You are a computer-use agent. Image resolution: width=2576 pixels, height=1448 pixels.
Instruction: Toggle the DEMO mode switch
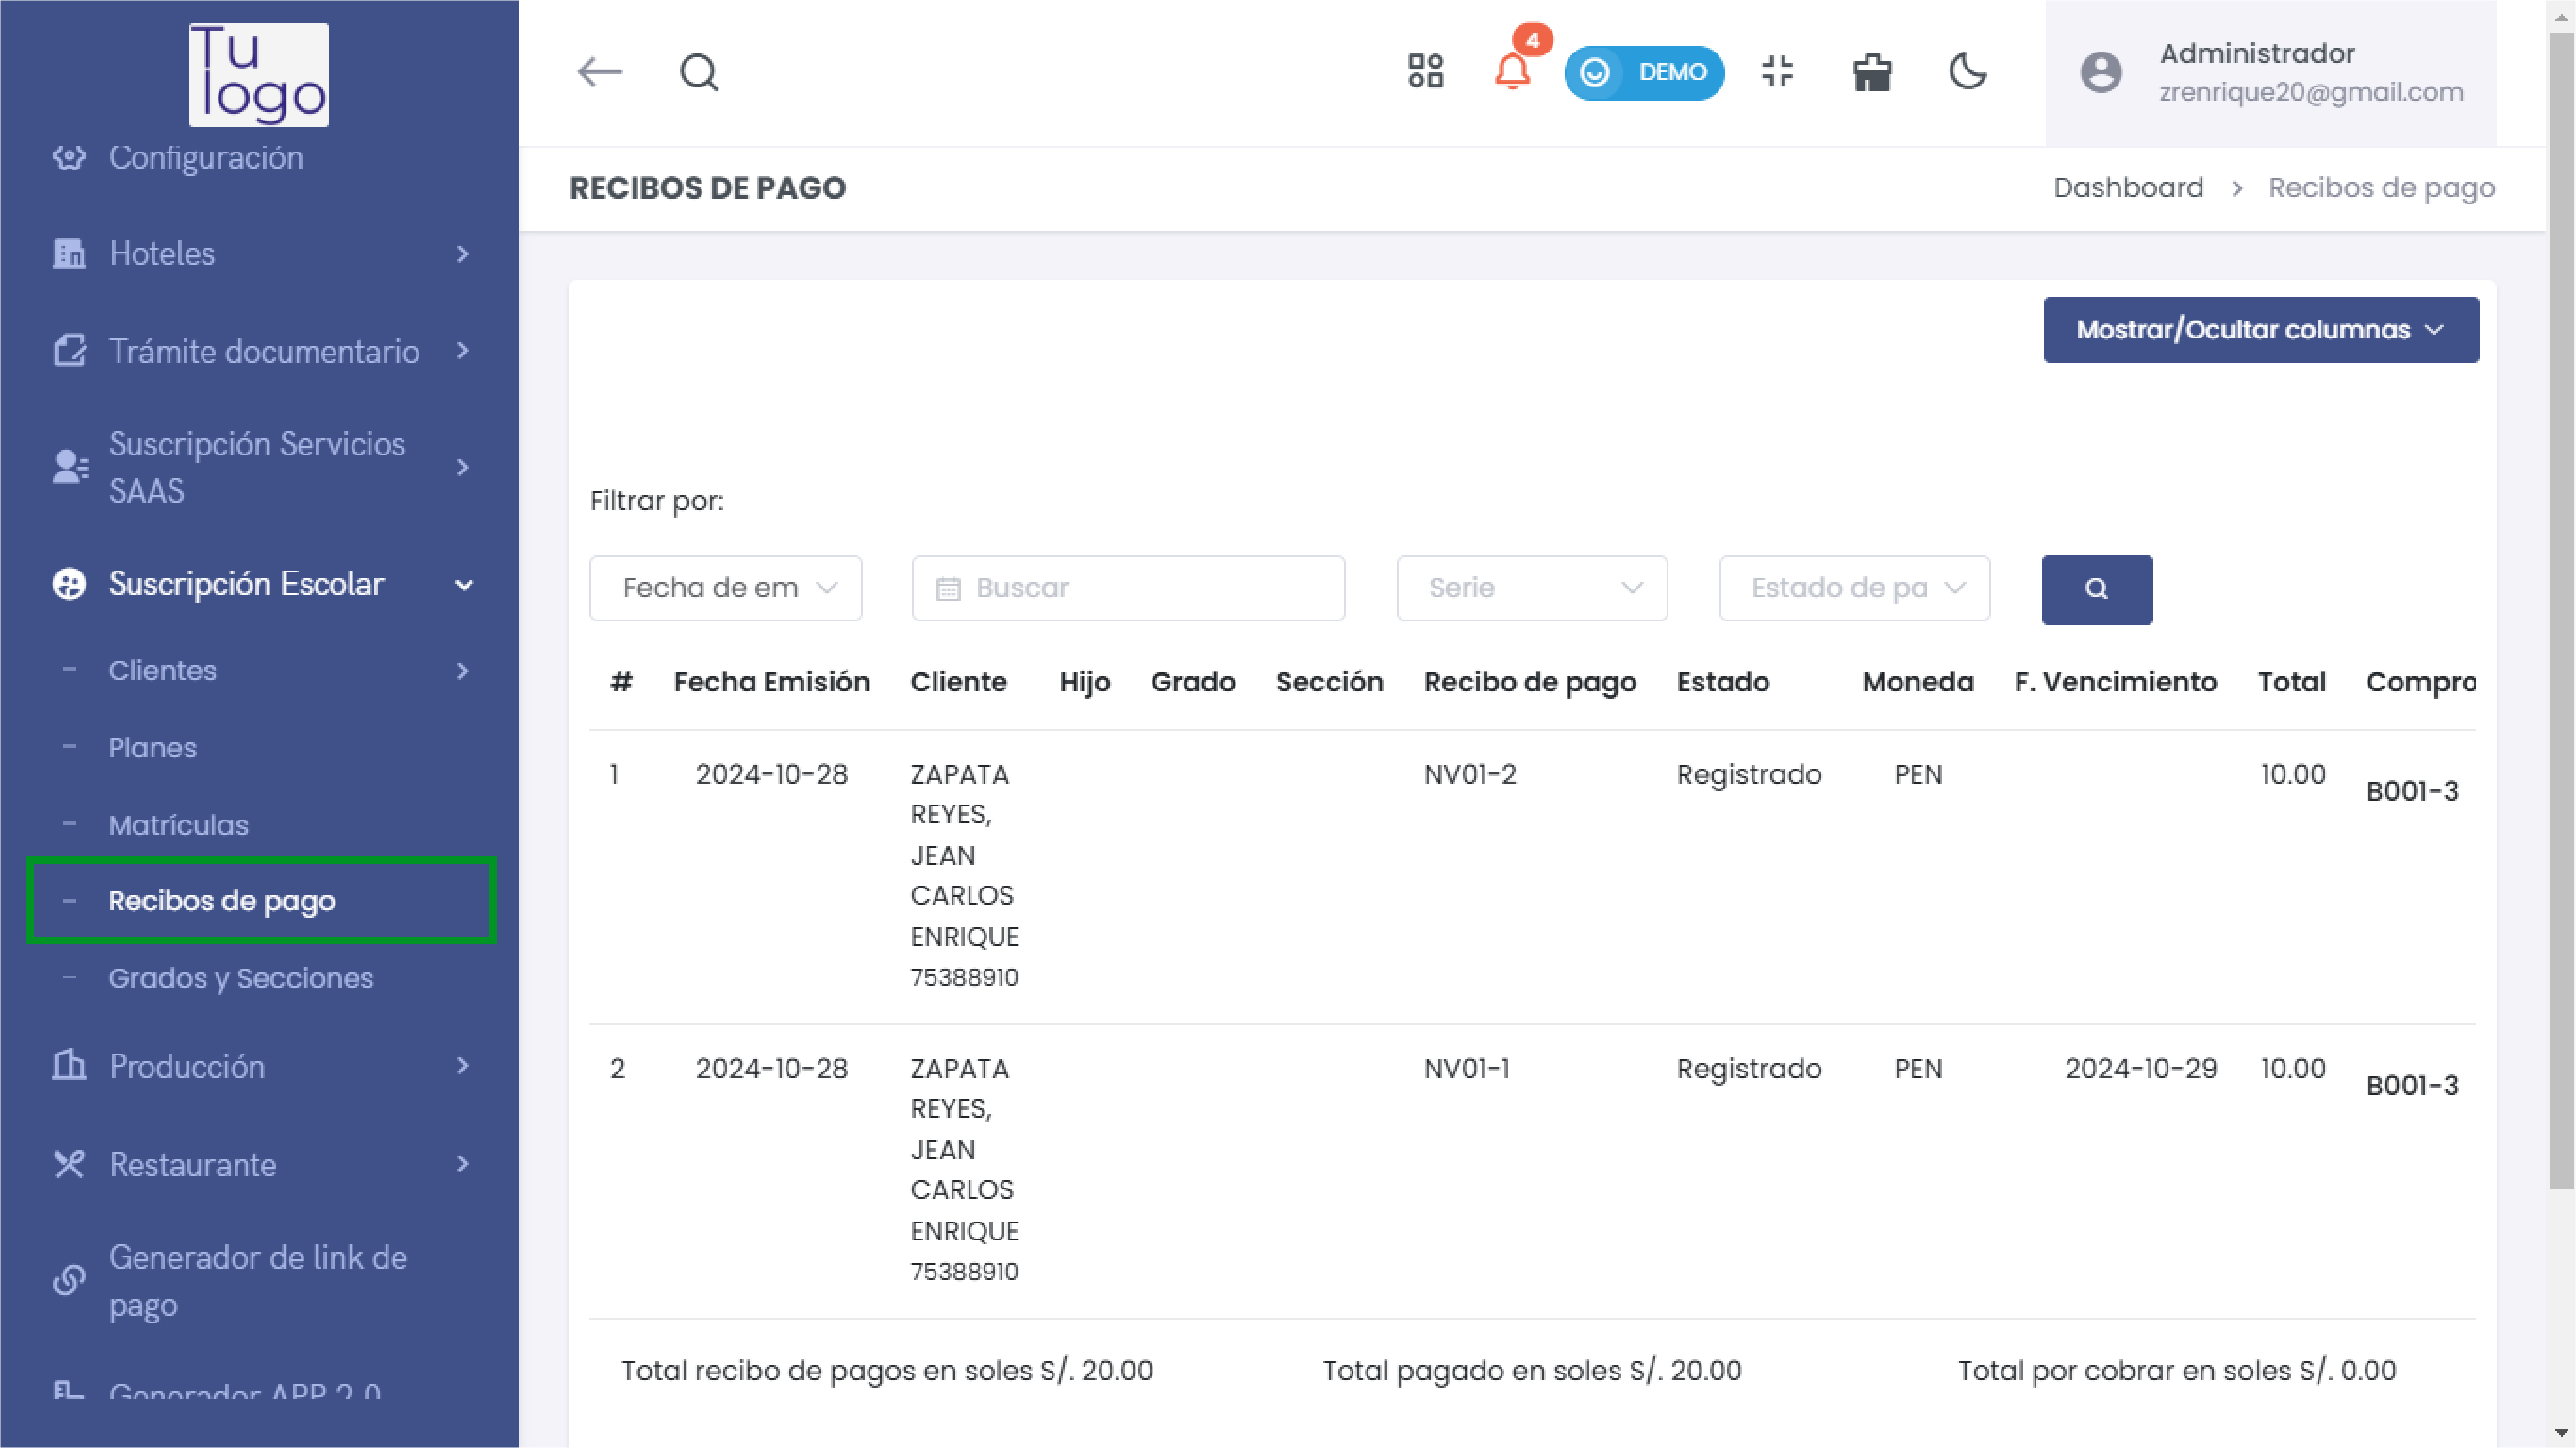pos(1643,72)
